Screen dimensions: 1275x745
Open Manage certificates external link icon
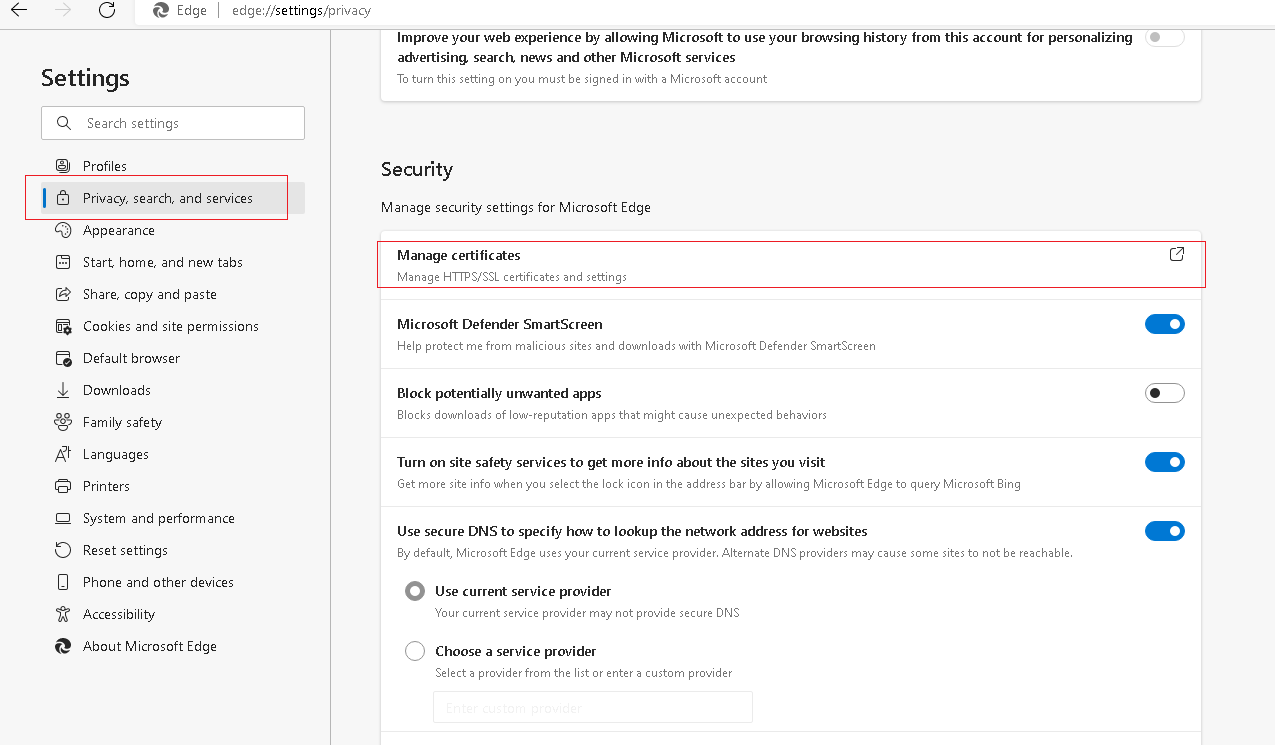1177,254
